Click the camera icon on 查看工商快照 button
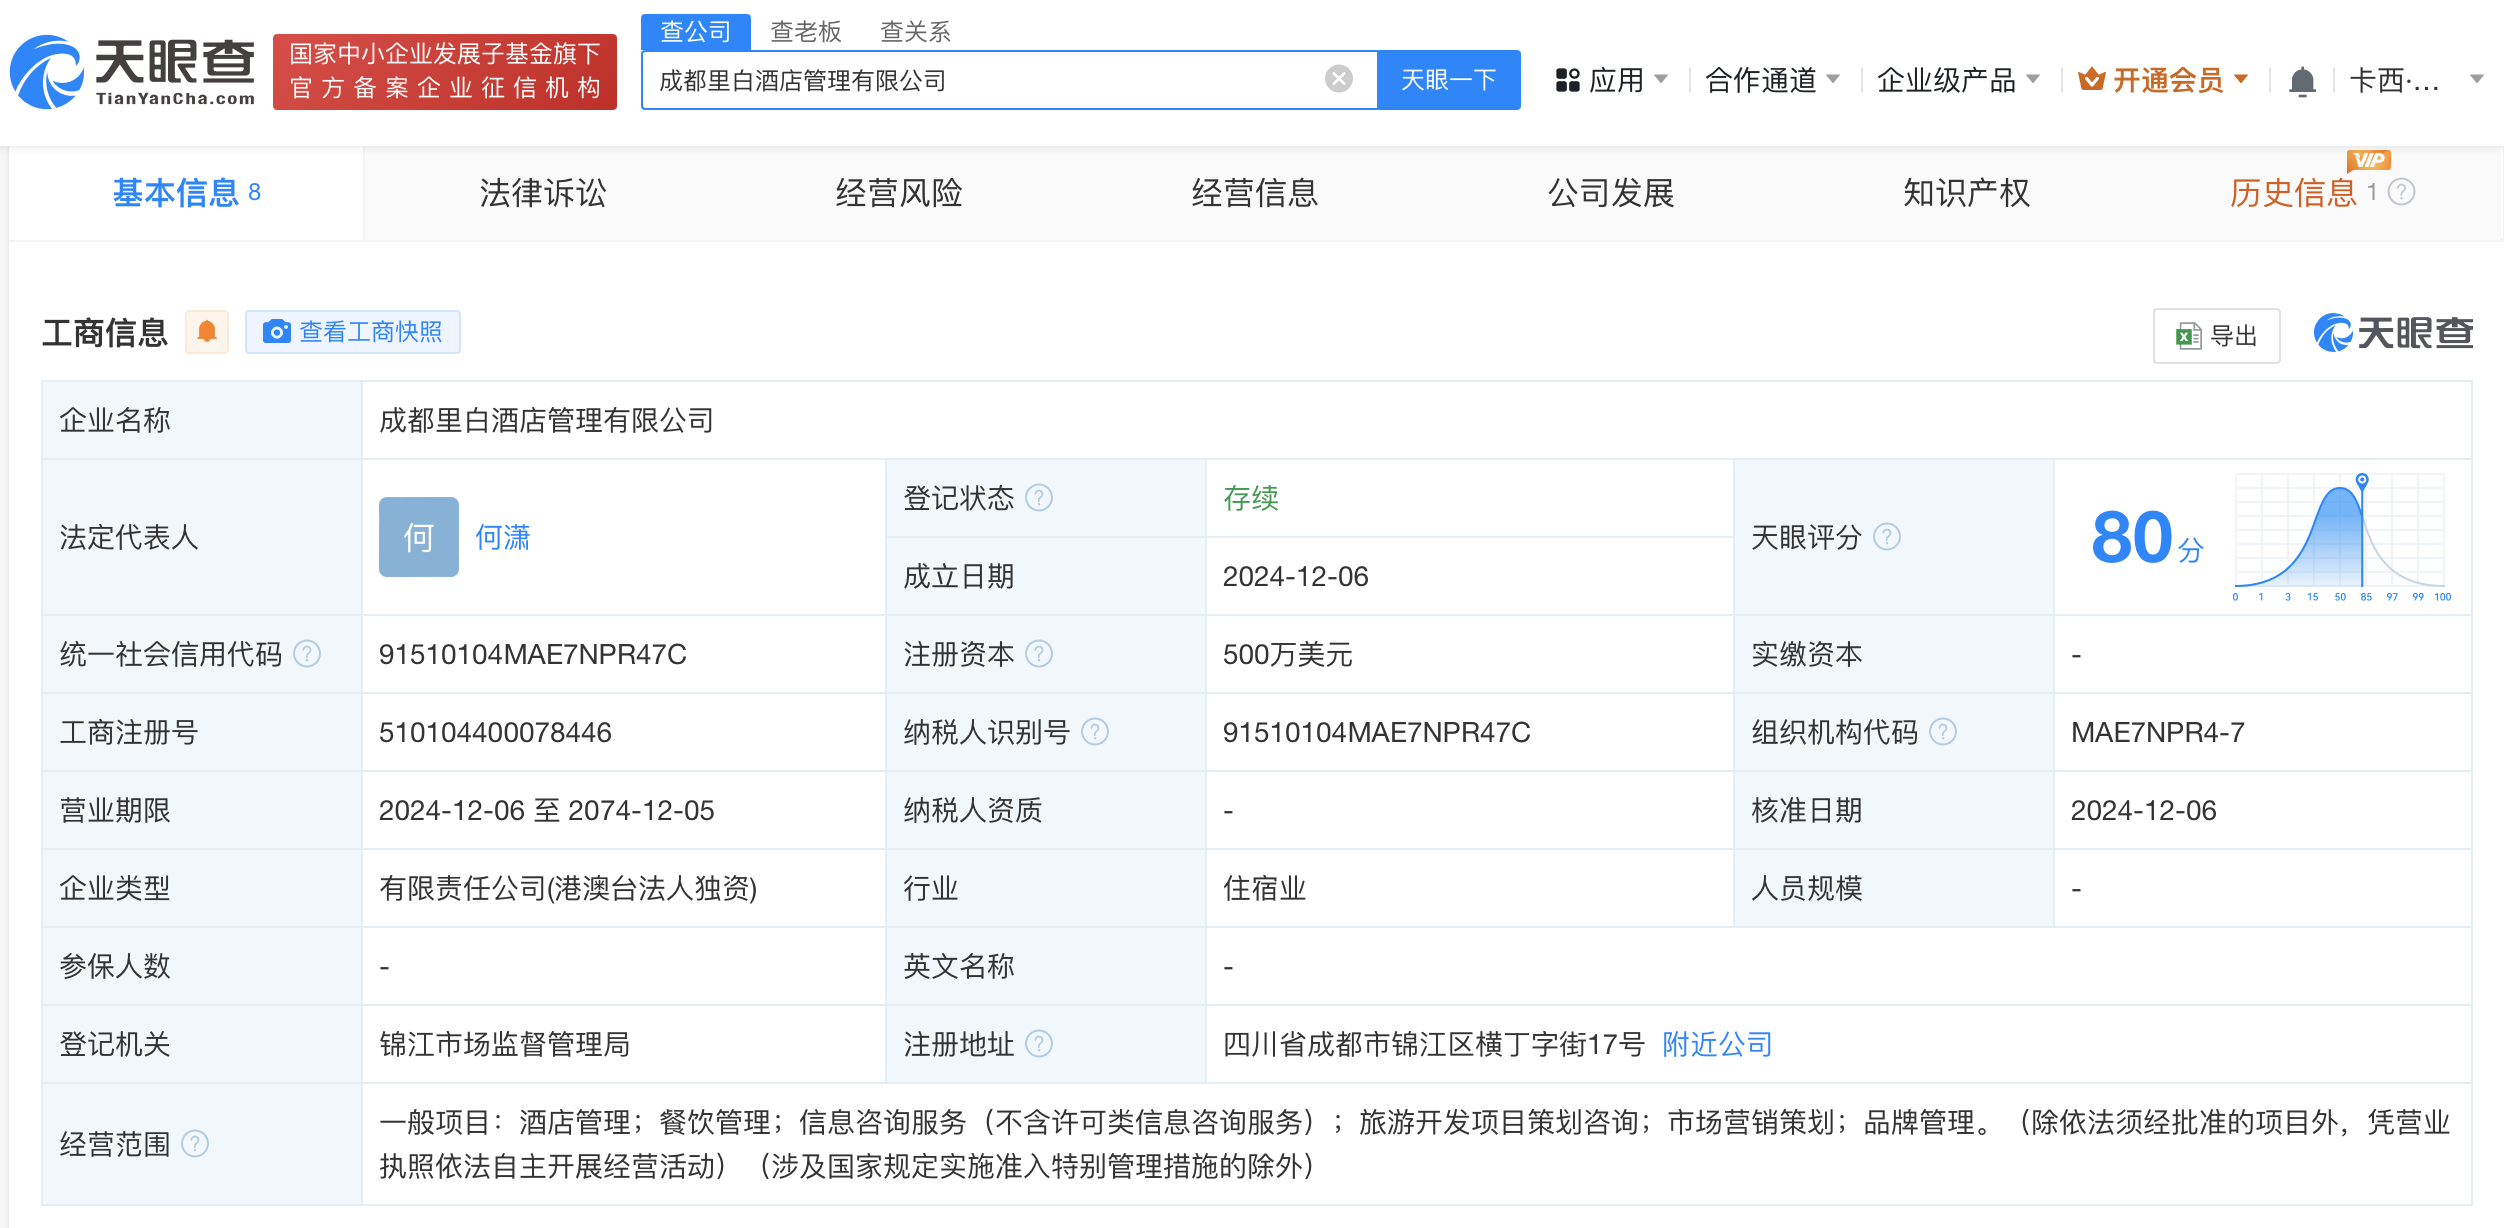2504x1228 pixels. [x=277, y=331]
